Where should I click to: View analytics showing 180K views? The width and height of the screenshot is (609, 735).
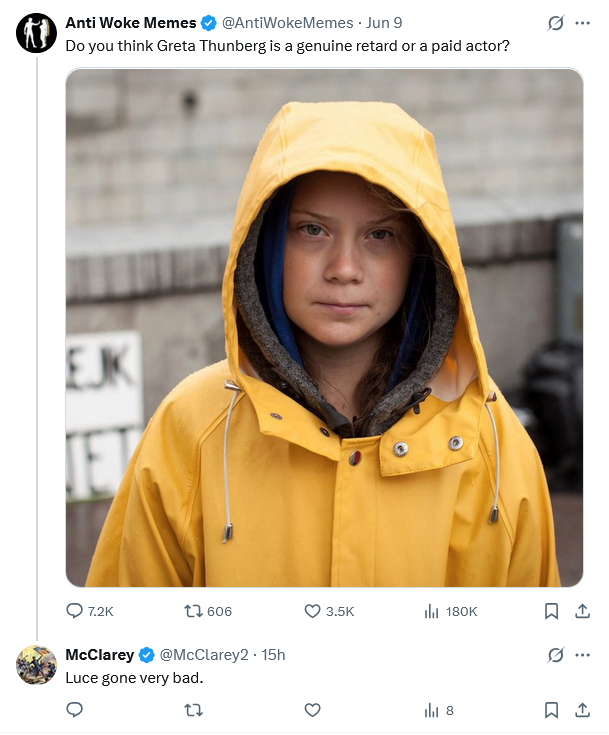pyautogui.click(x=432, y=611)
